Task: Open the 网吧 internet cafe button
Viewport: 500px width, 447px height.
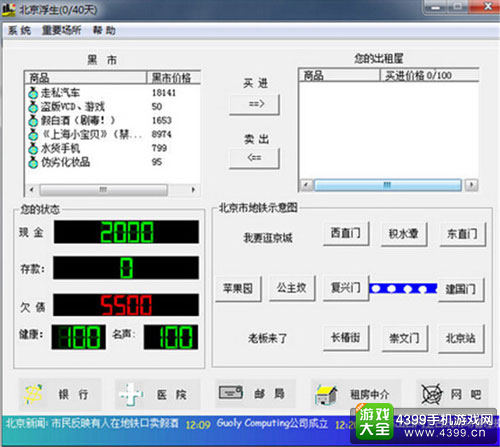Action: pos(453,395)
